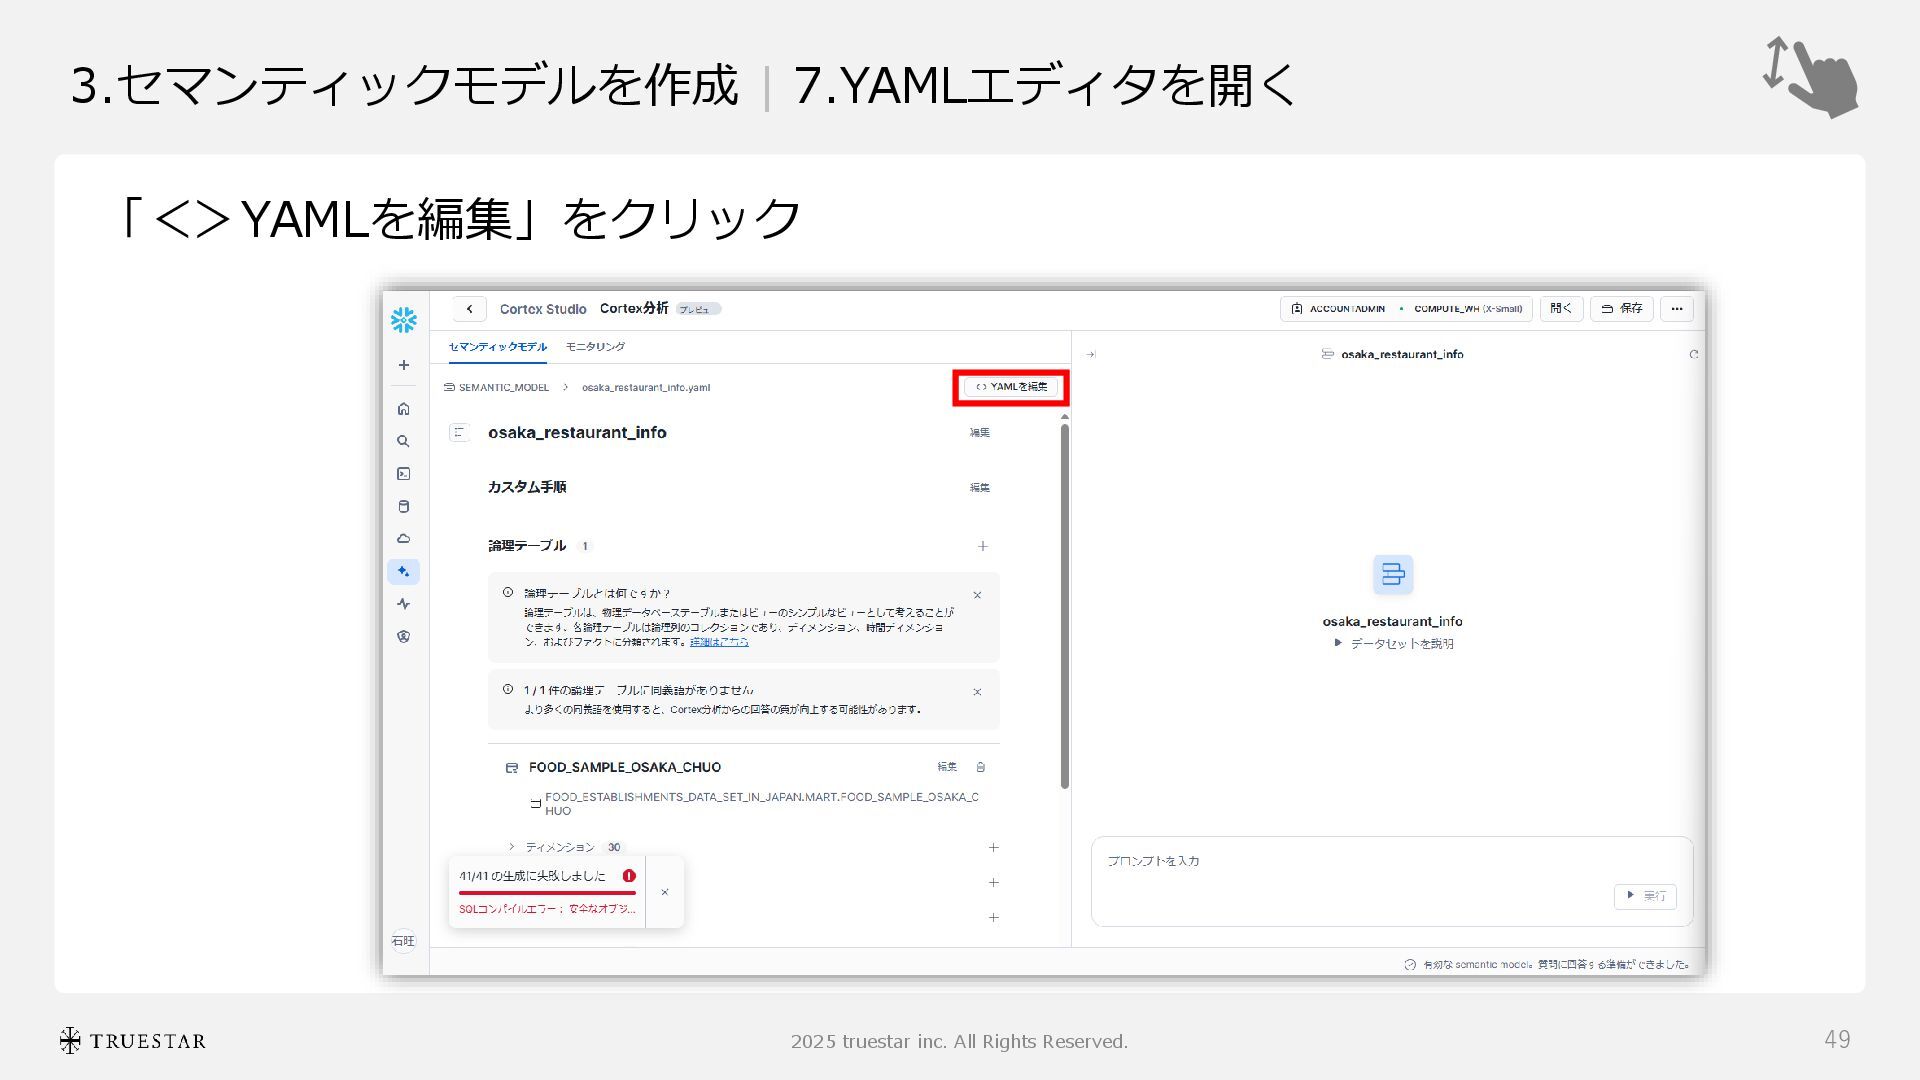Click the SQLコンパイルエラー message text
Image resolution: width=1920 pixels, height=1080 pixels.
pyautogui.click(x=547, y=909)
